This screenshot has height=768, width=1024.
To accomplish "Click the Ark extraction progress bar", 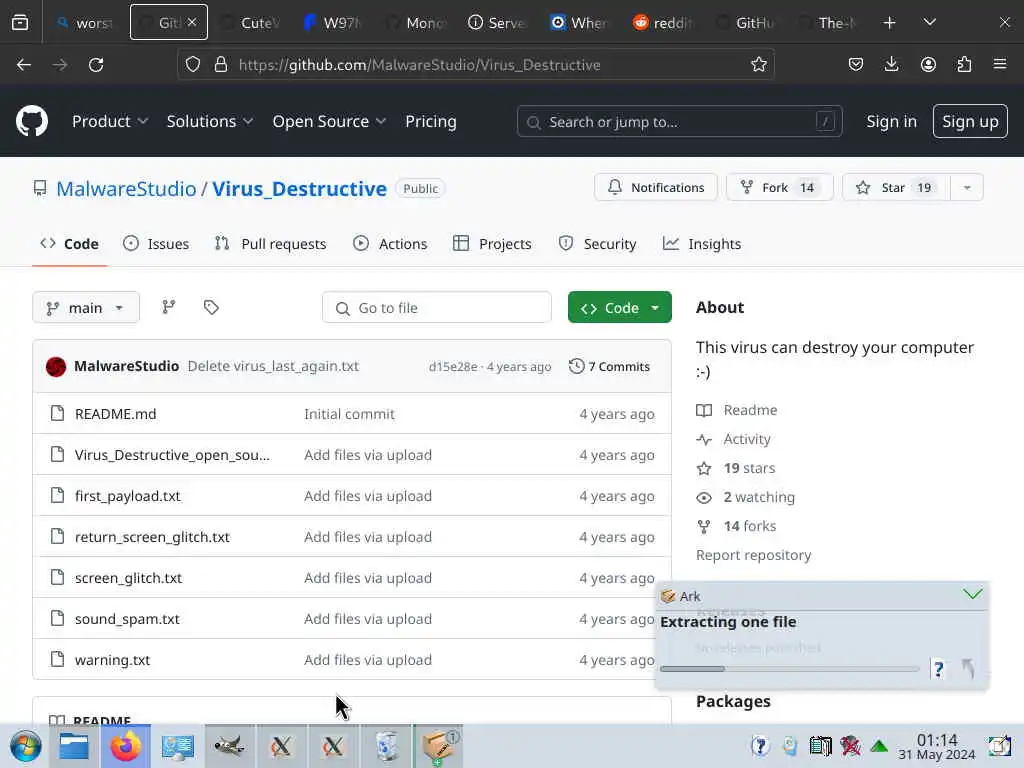I will pyautogui.click(x=789, y=669).
